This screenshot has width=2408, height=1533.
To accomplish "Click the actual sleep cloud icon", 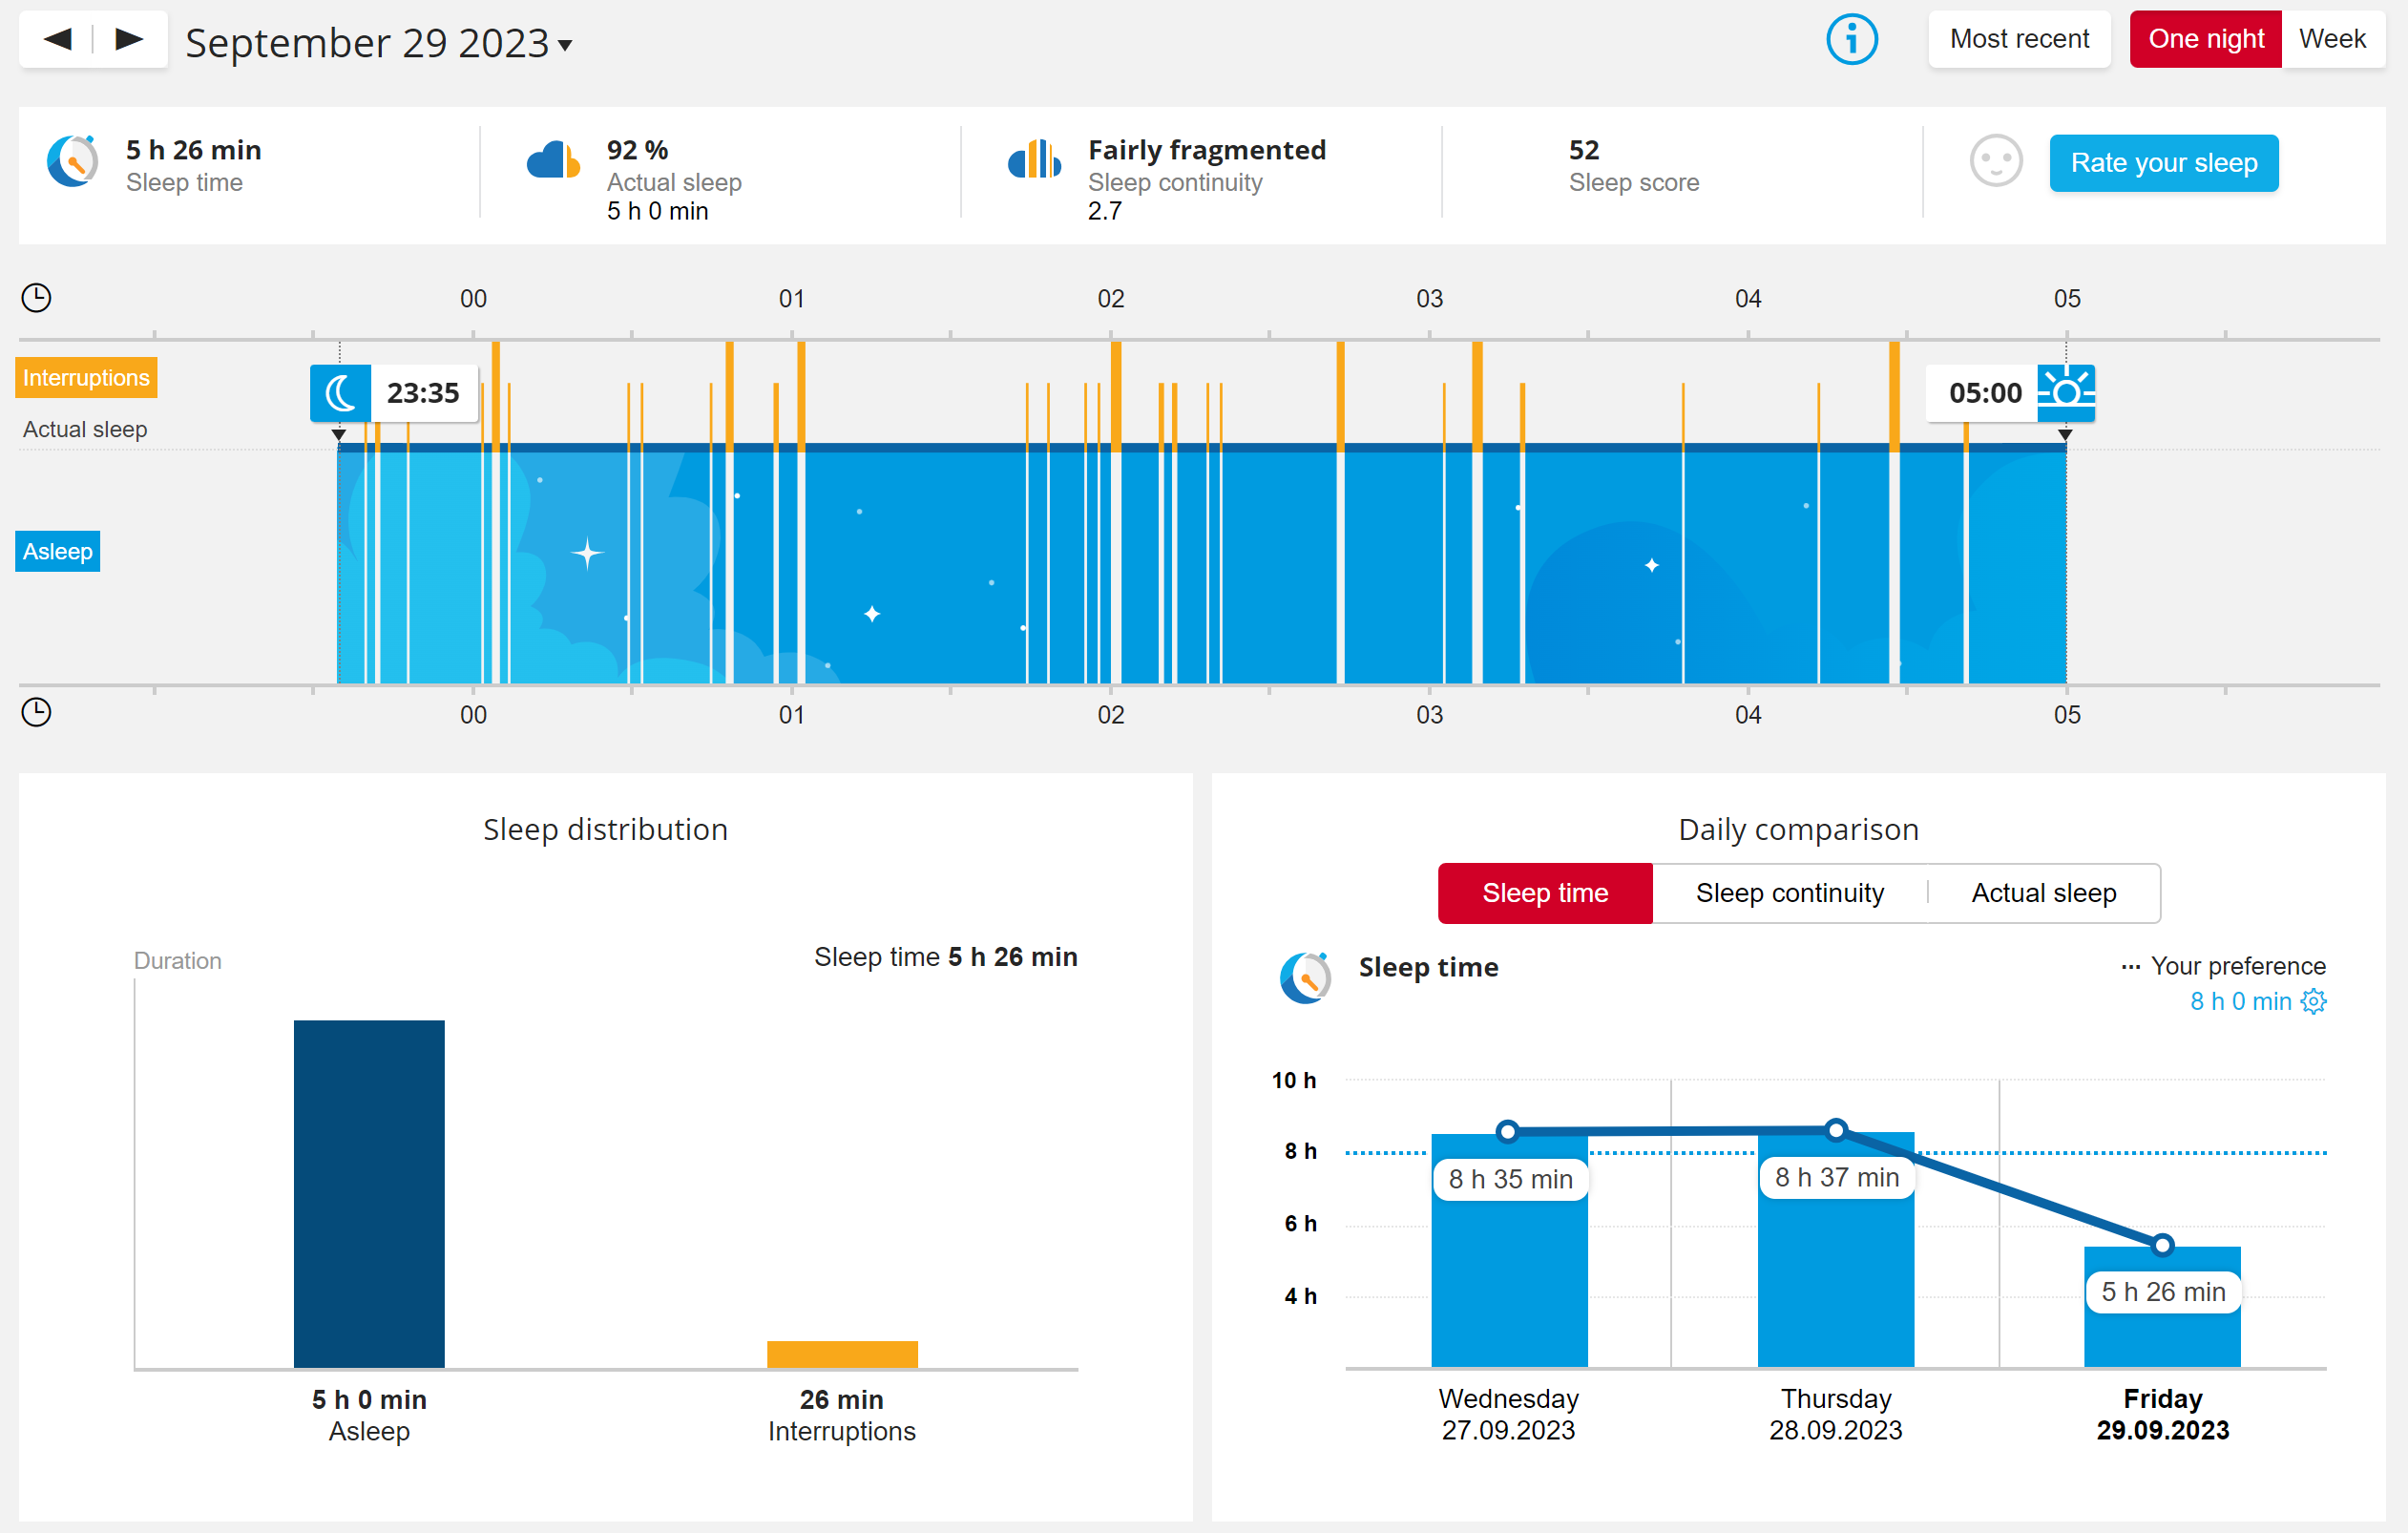I will 553,162.
